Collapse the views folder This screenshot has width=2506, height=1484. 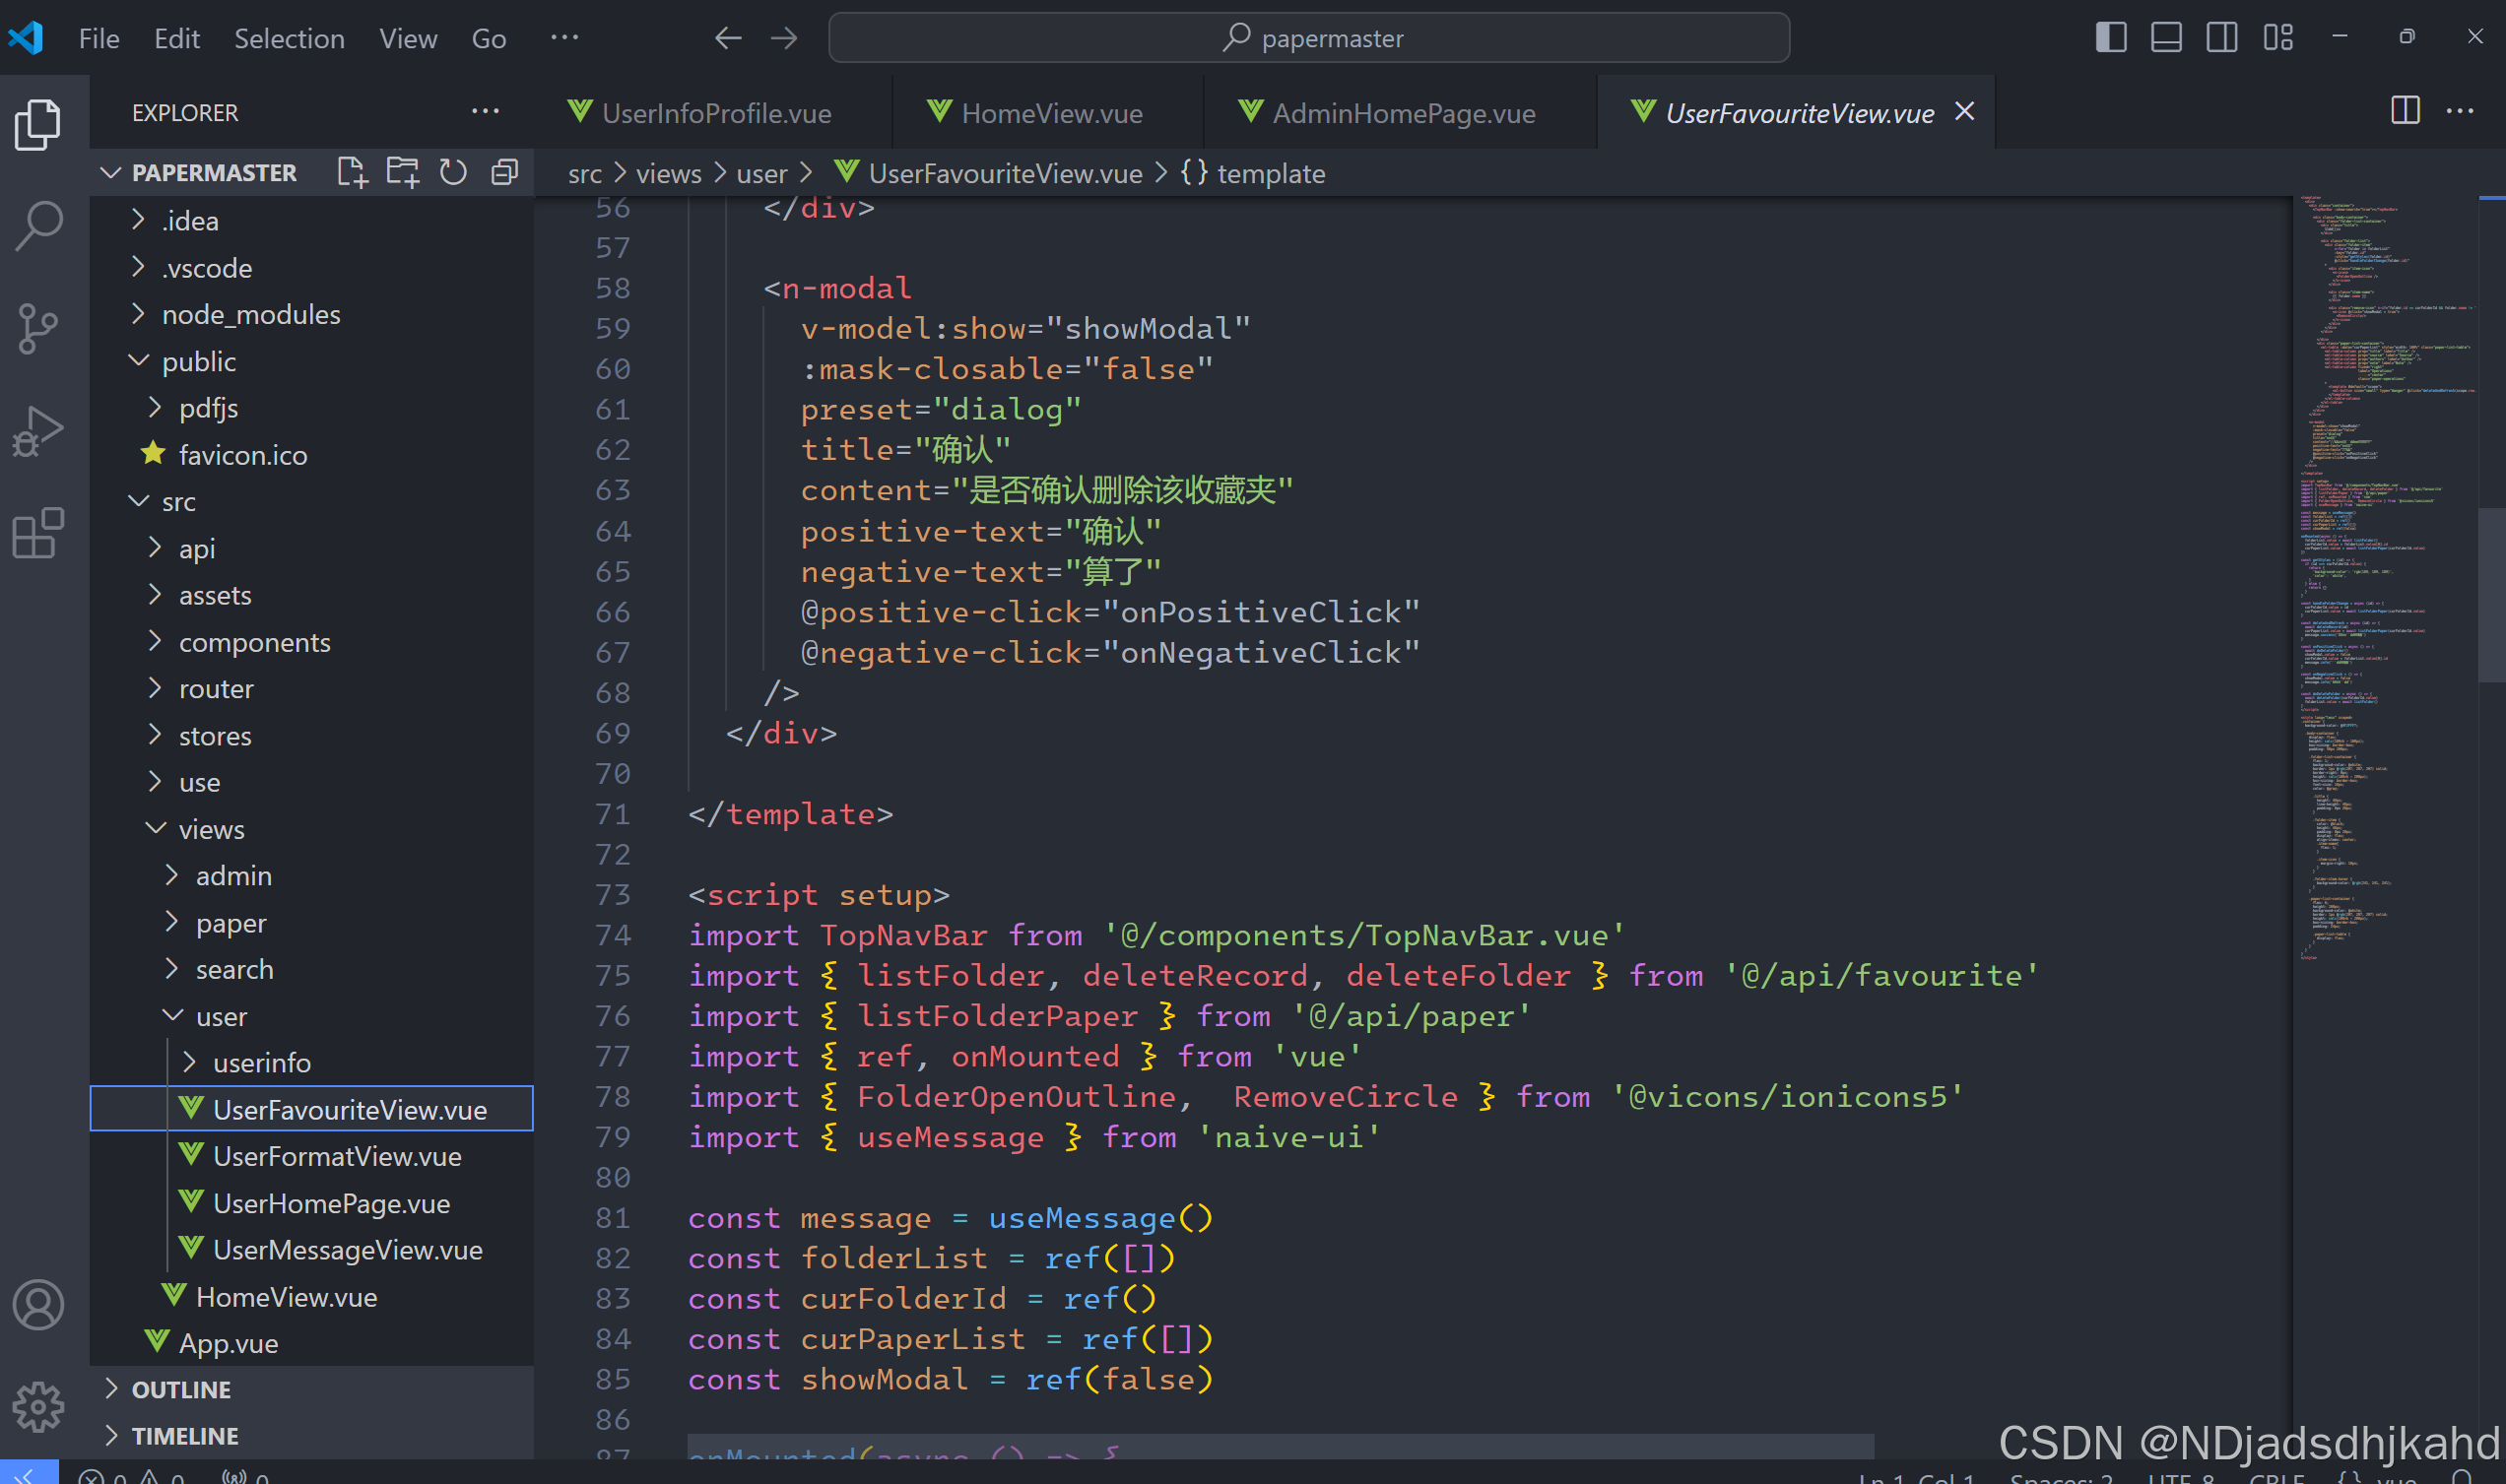(210, 829)
